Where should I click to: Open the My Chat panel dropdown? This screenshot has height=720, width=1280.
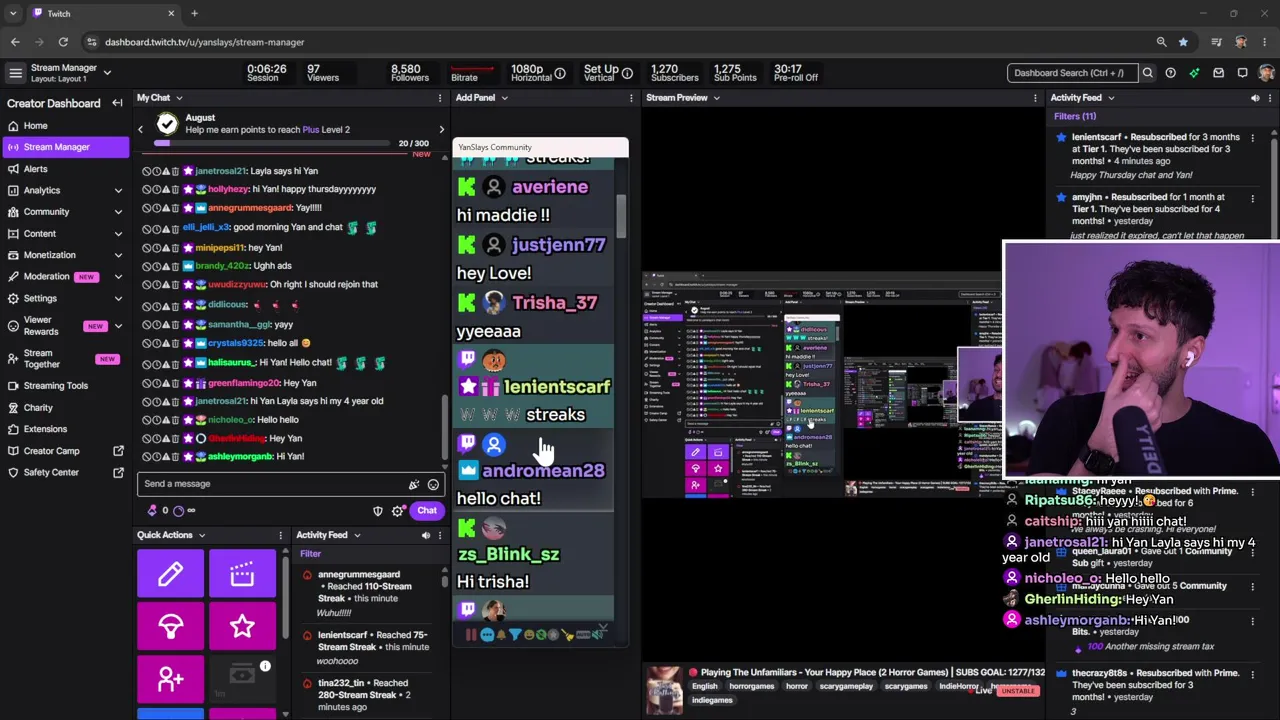click(x=179, y=98)
